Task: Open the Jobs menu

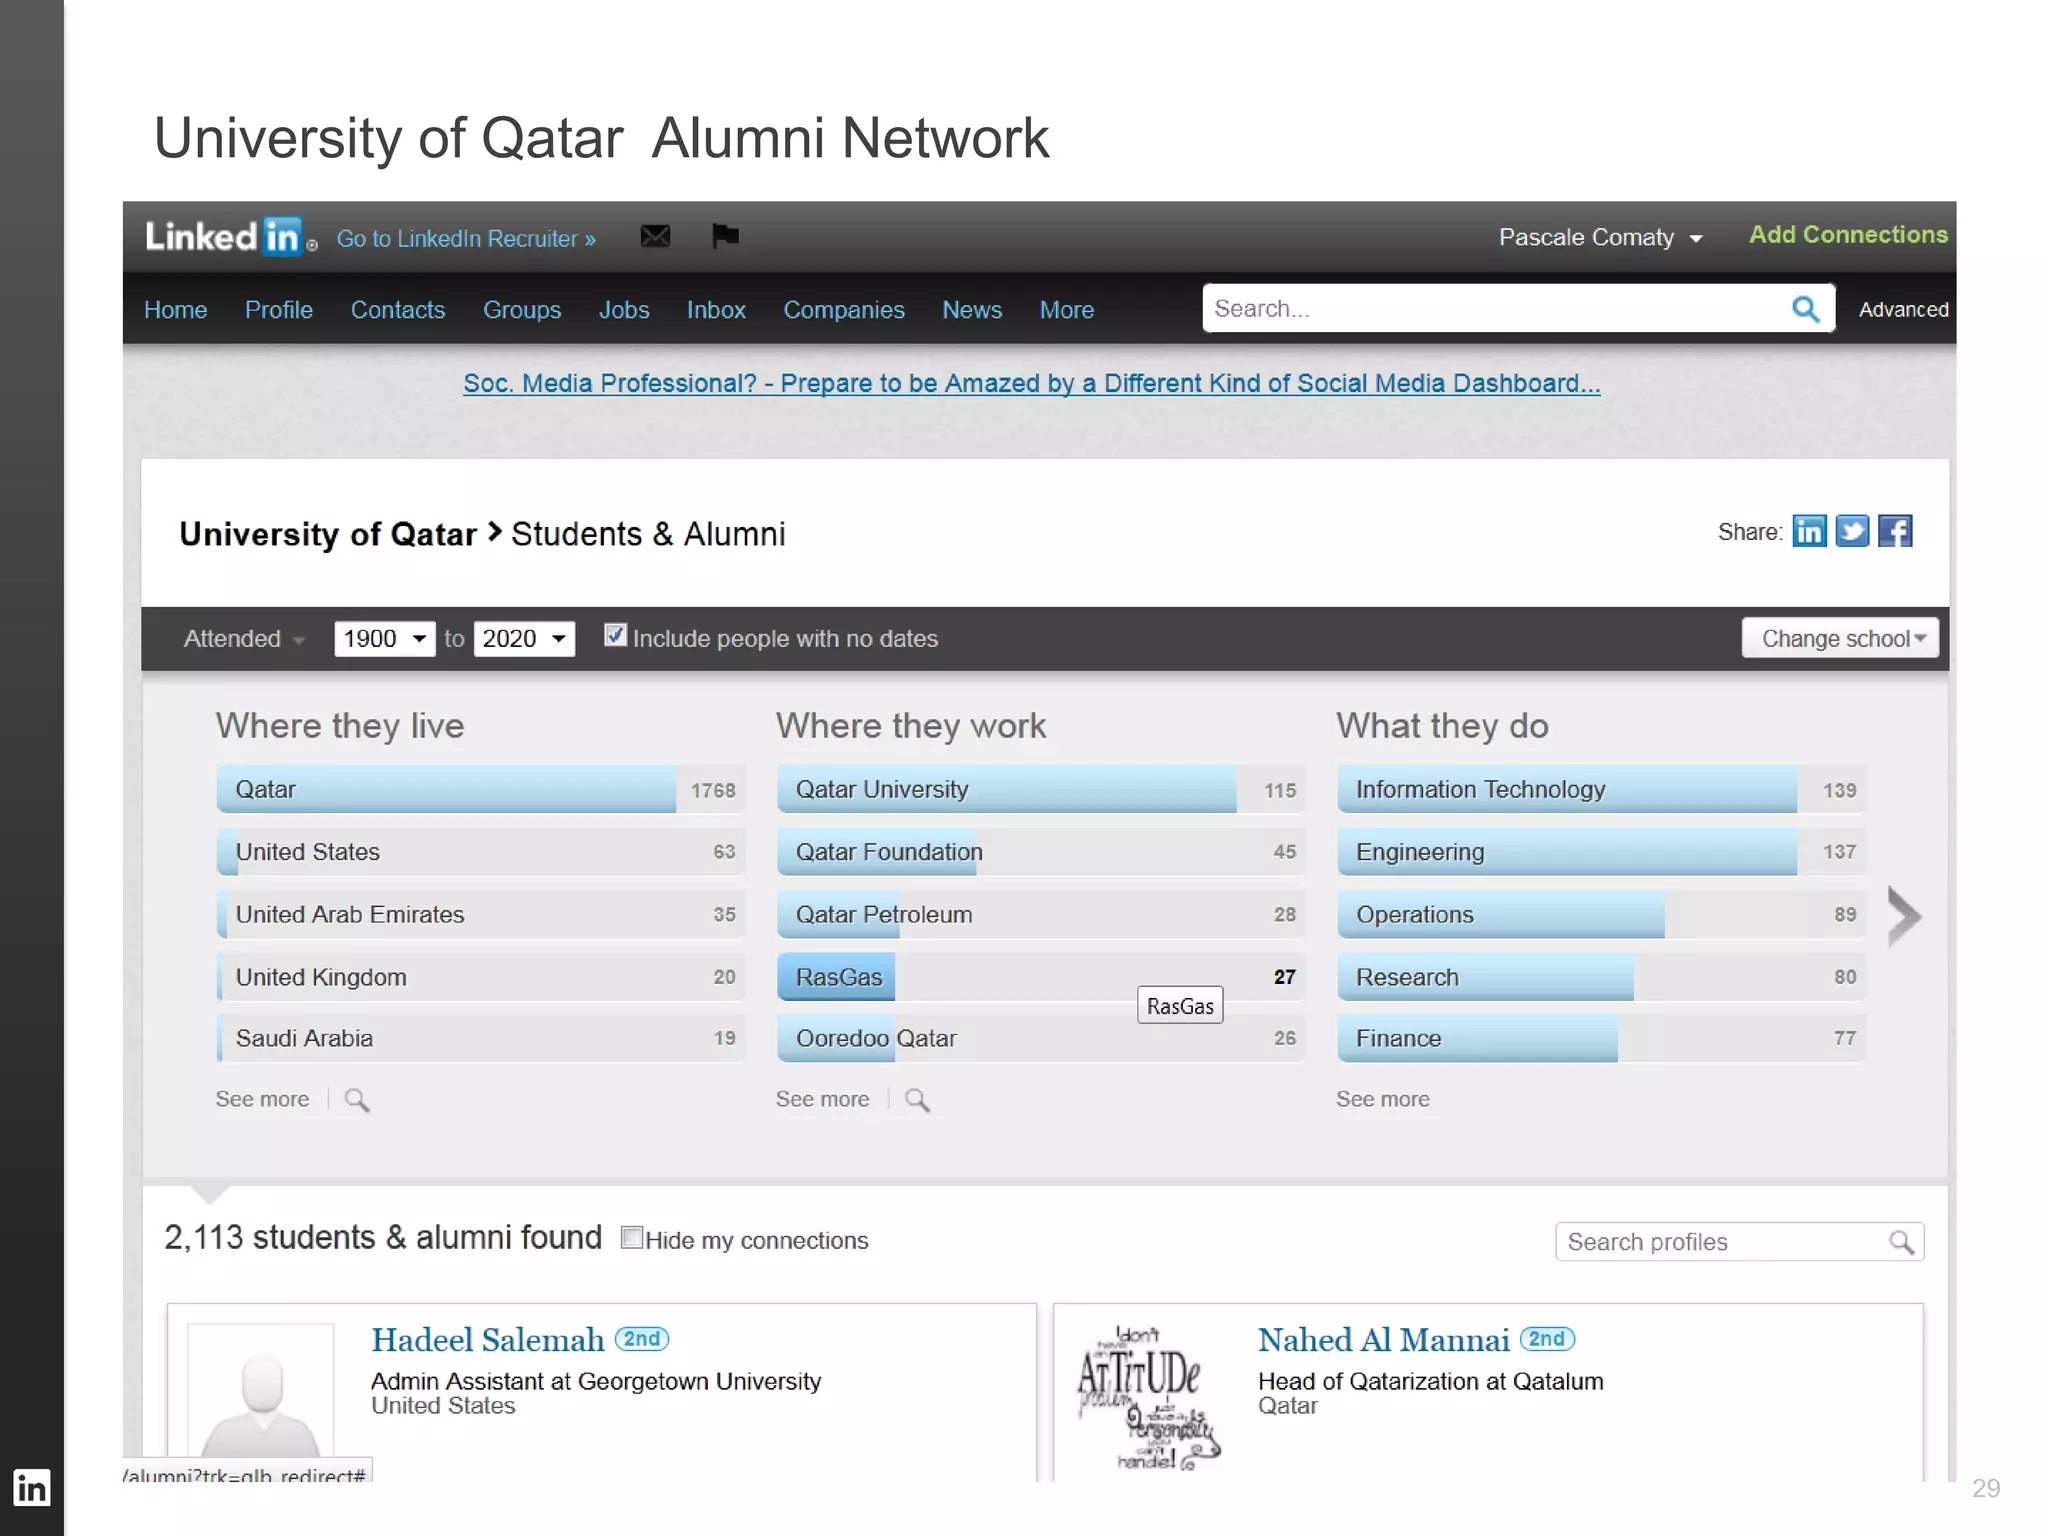Action: (624, 310)
